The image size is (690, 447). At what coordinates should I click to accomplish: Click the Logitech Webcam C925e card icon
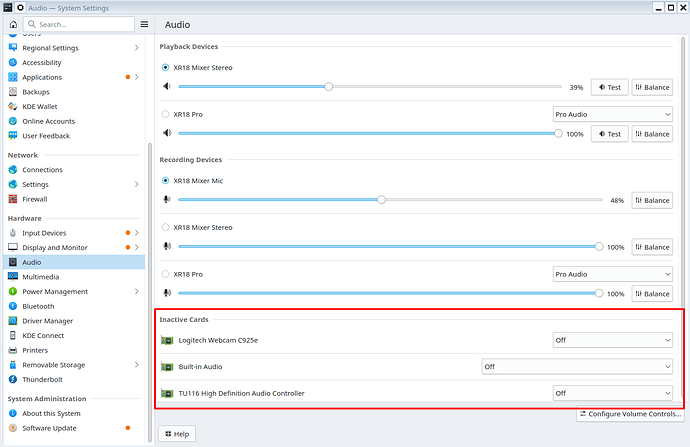(167, 340)
